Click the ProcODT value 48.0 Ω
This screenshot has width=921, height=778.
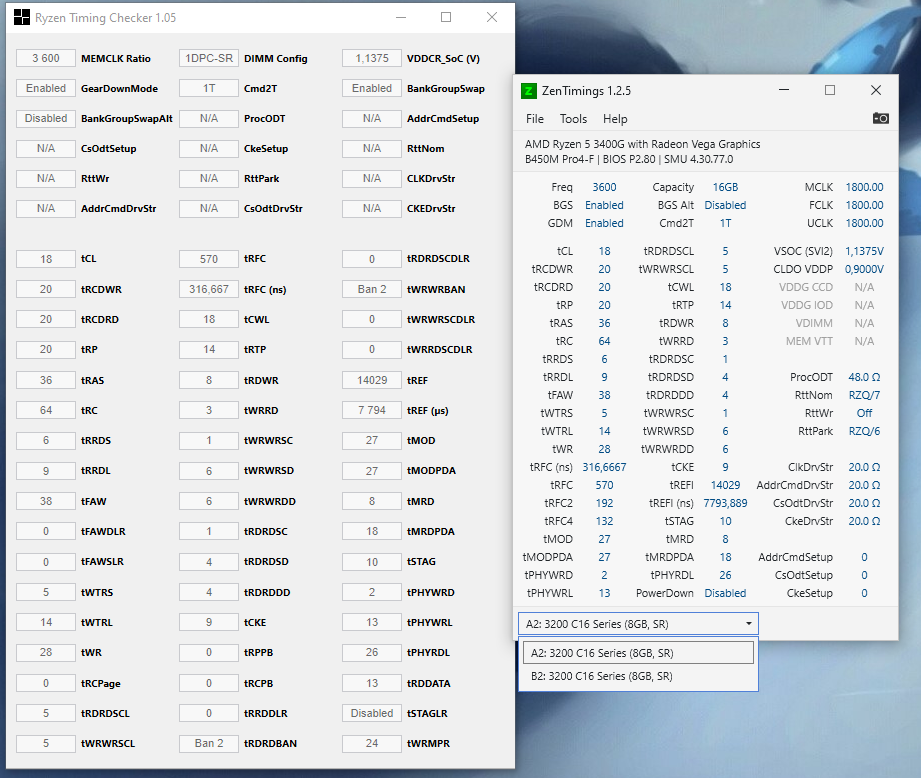point(864,377)
